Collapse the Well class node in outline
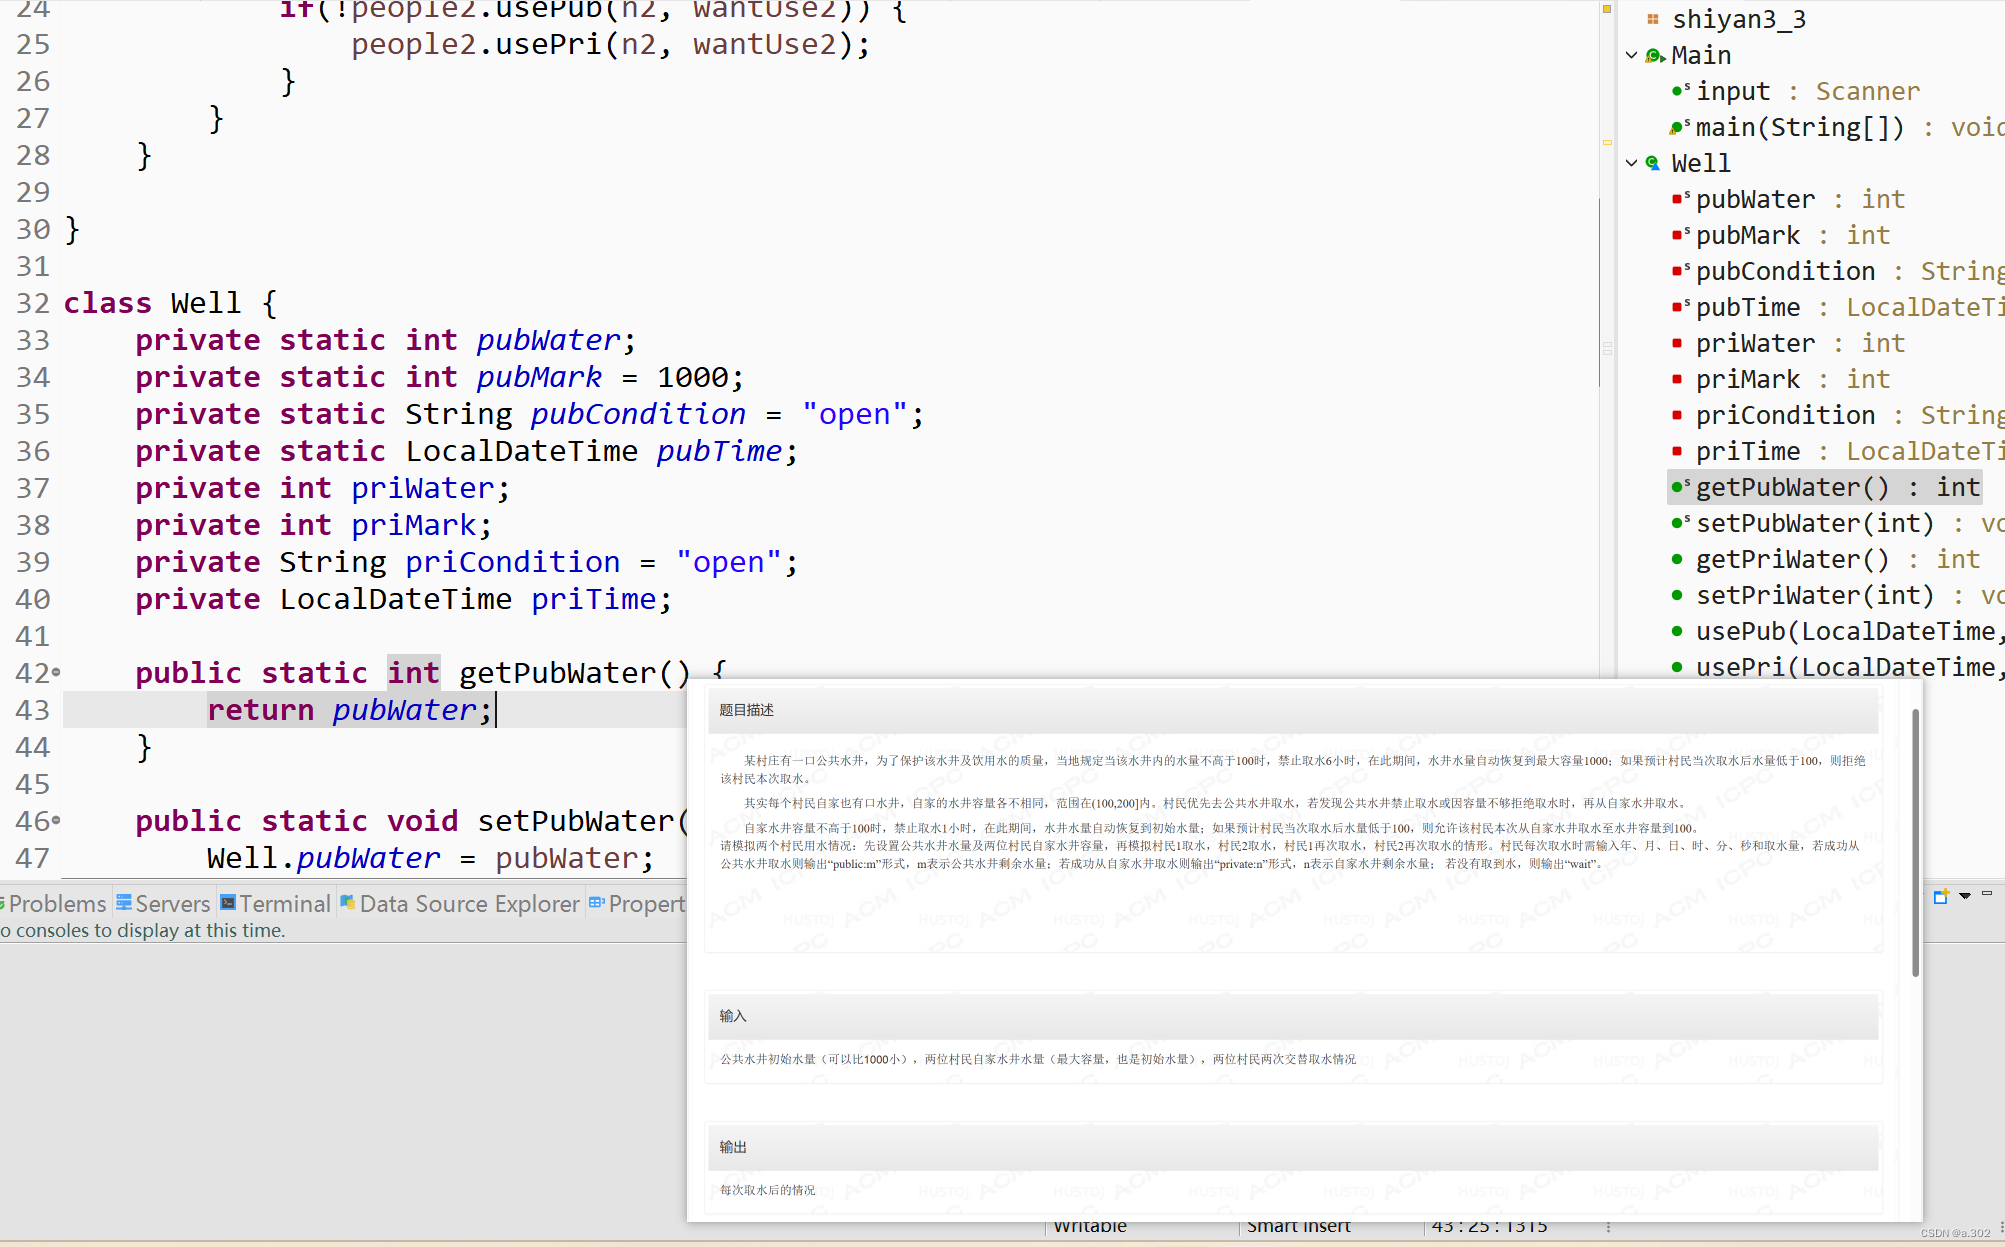Screen dimensions: 2005x1247 point(1632,163)
